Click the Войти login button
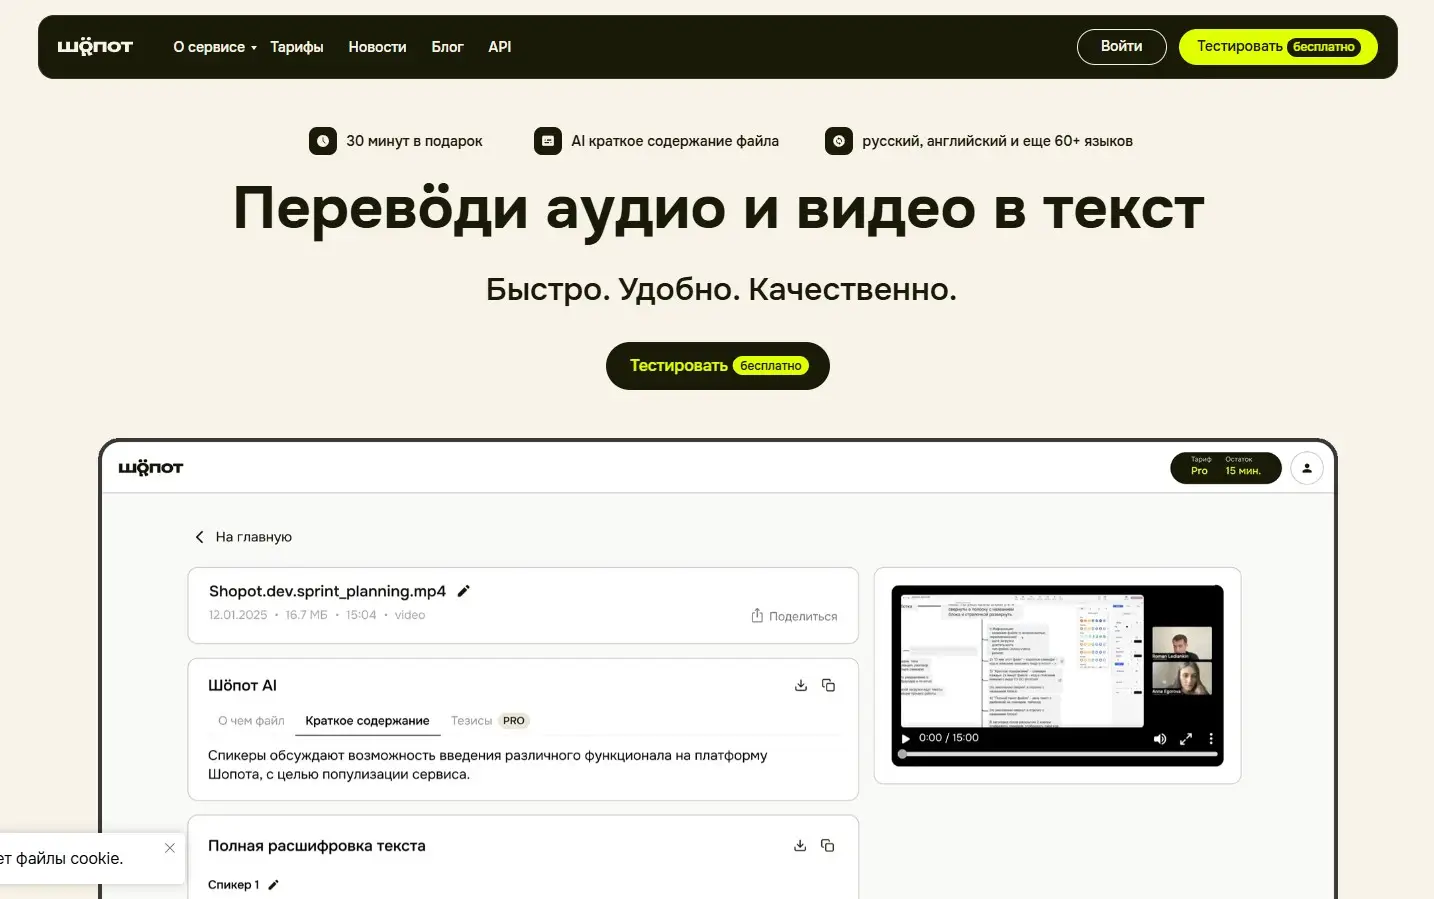 (1121, 47)
